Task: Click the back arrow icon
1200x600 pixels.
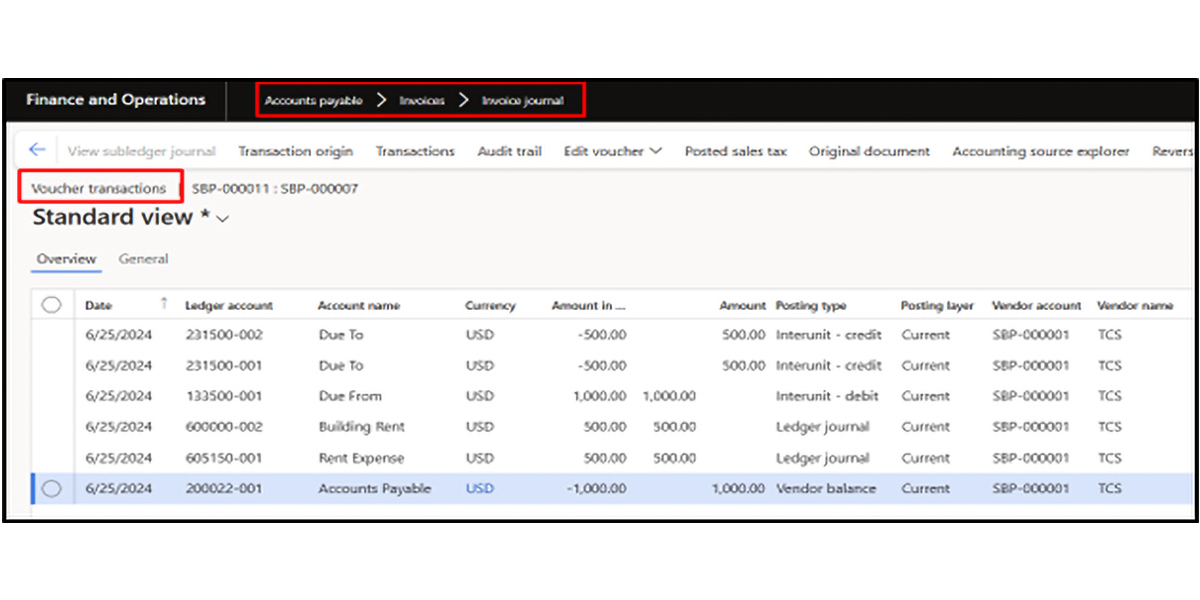Action: coord(37,150)
